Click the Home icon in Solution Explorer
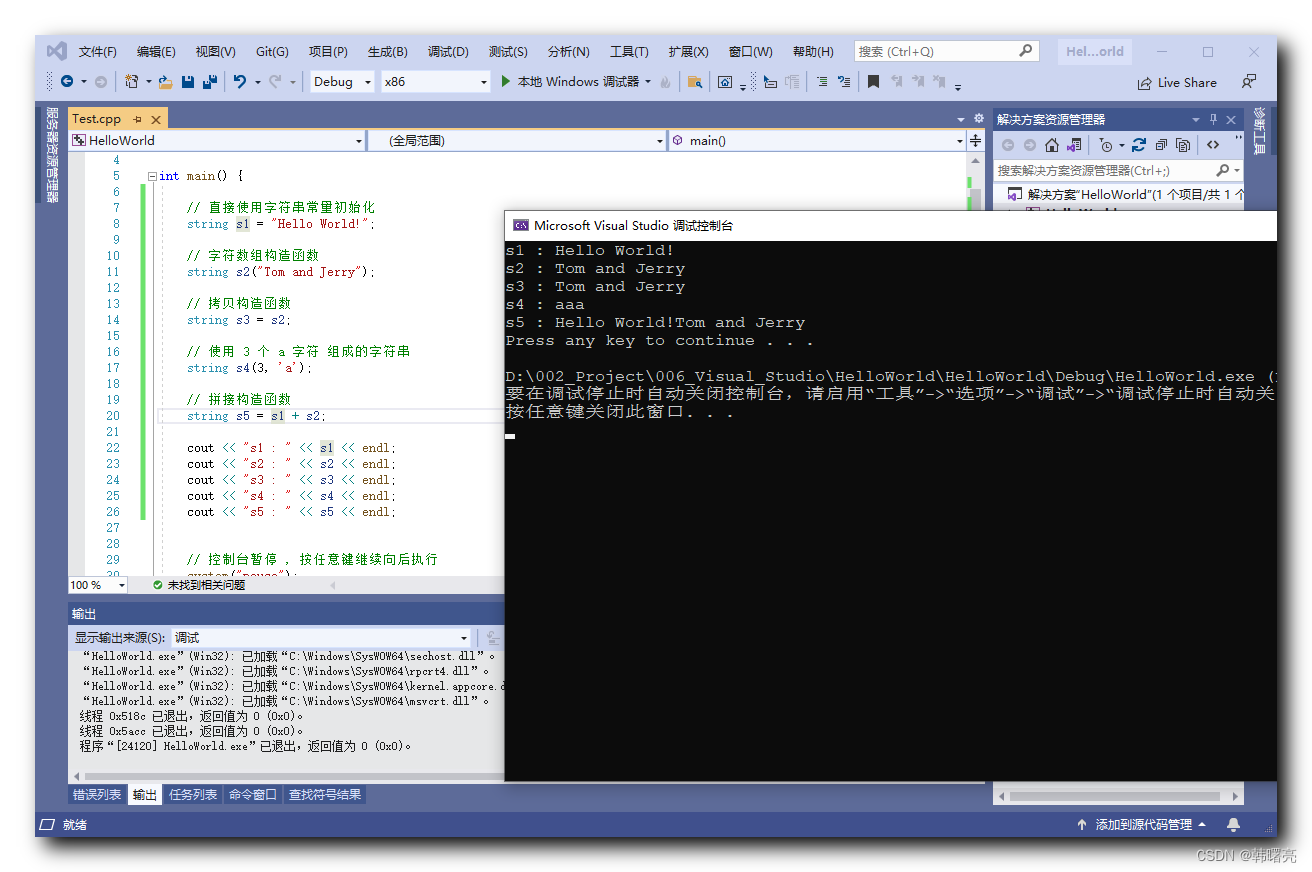Screen dimensions: 1312x872 click(1052, 145)
